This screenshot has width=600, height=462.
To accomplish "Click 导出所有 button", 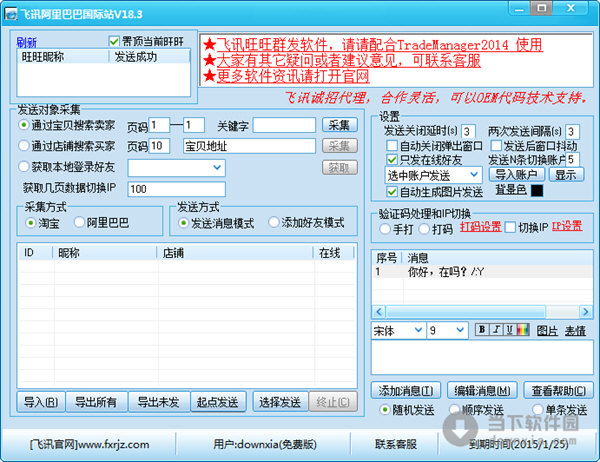I will click(x=96, y=402).
